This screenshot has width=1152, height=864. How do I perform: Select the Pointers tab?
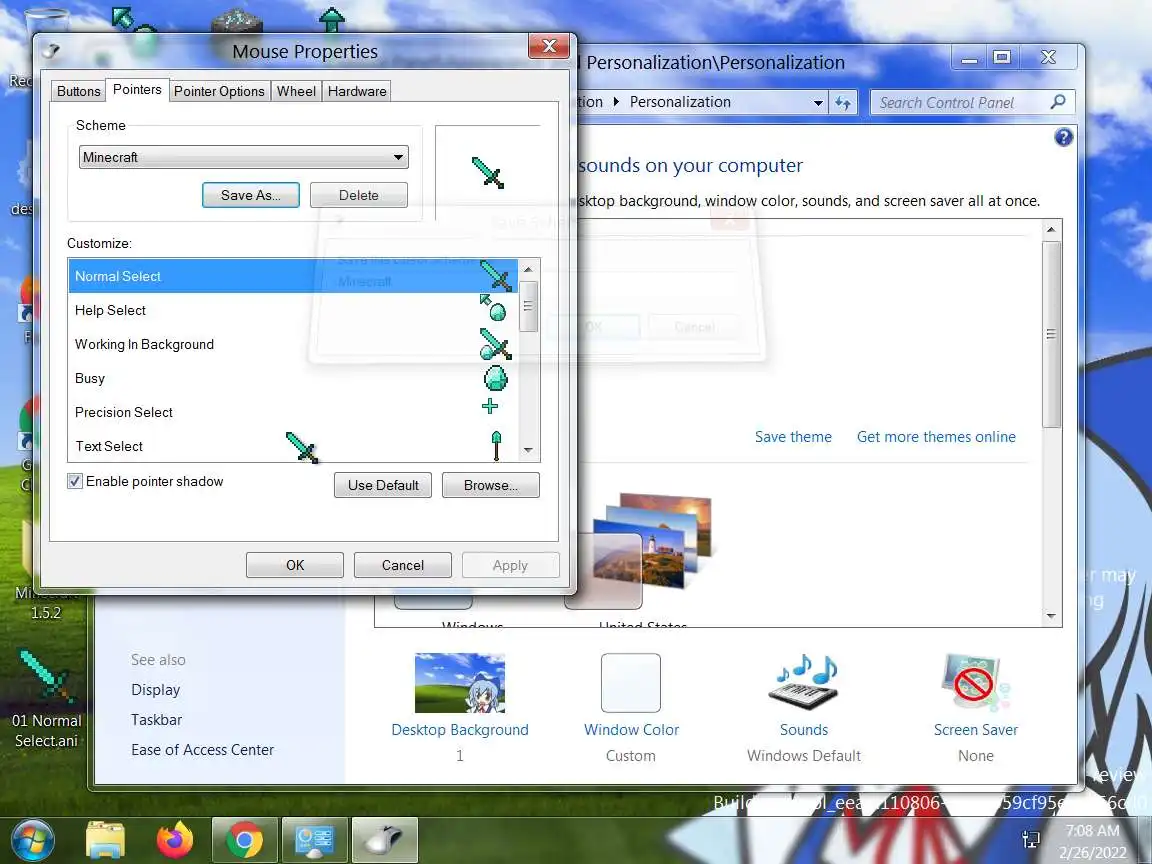tap(137, 90)
